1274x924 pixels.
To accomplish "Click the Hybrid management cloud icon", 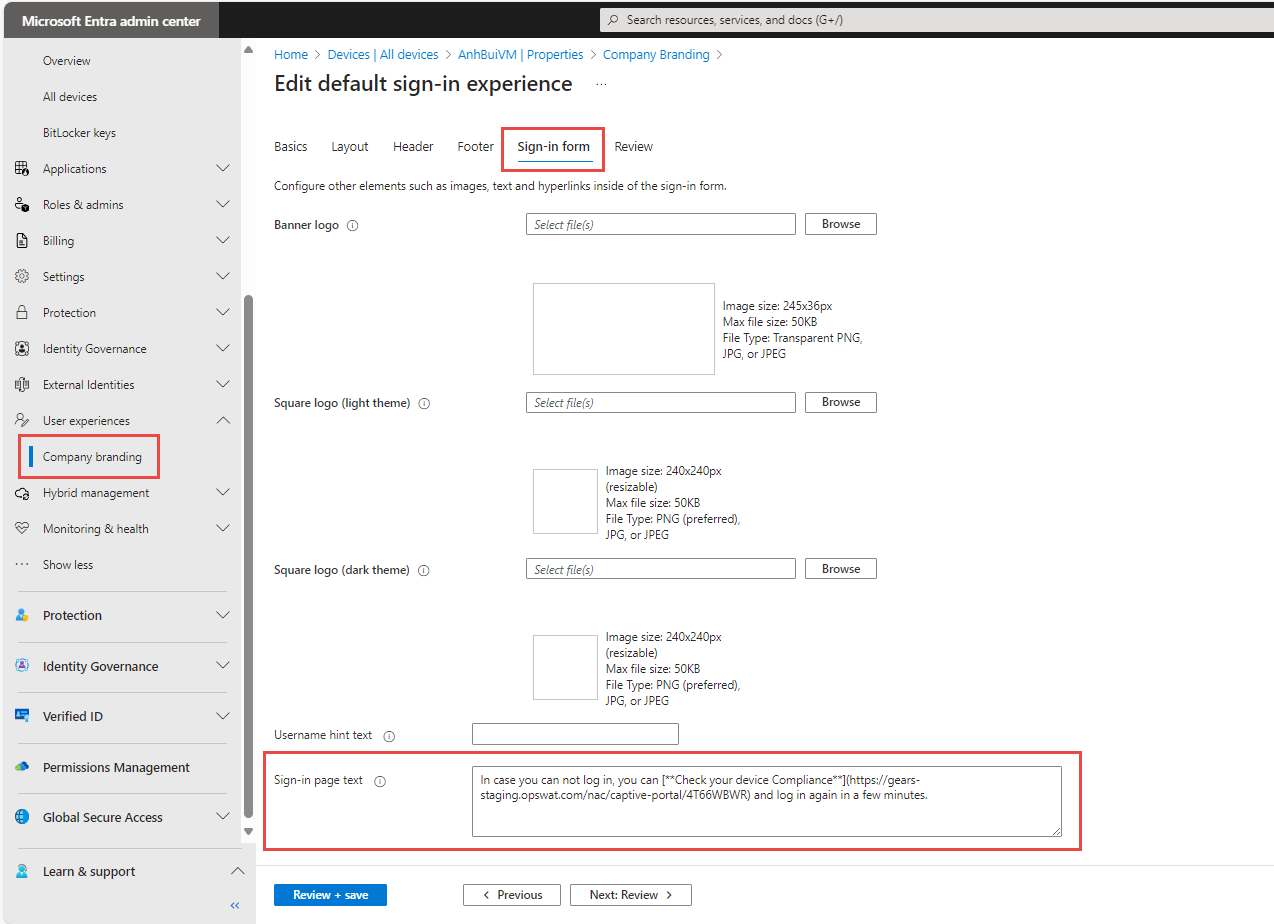I will [22, 493].
